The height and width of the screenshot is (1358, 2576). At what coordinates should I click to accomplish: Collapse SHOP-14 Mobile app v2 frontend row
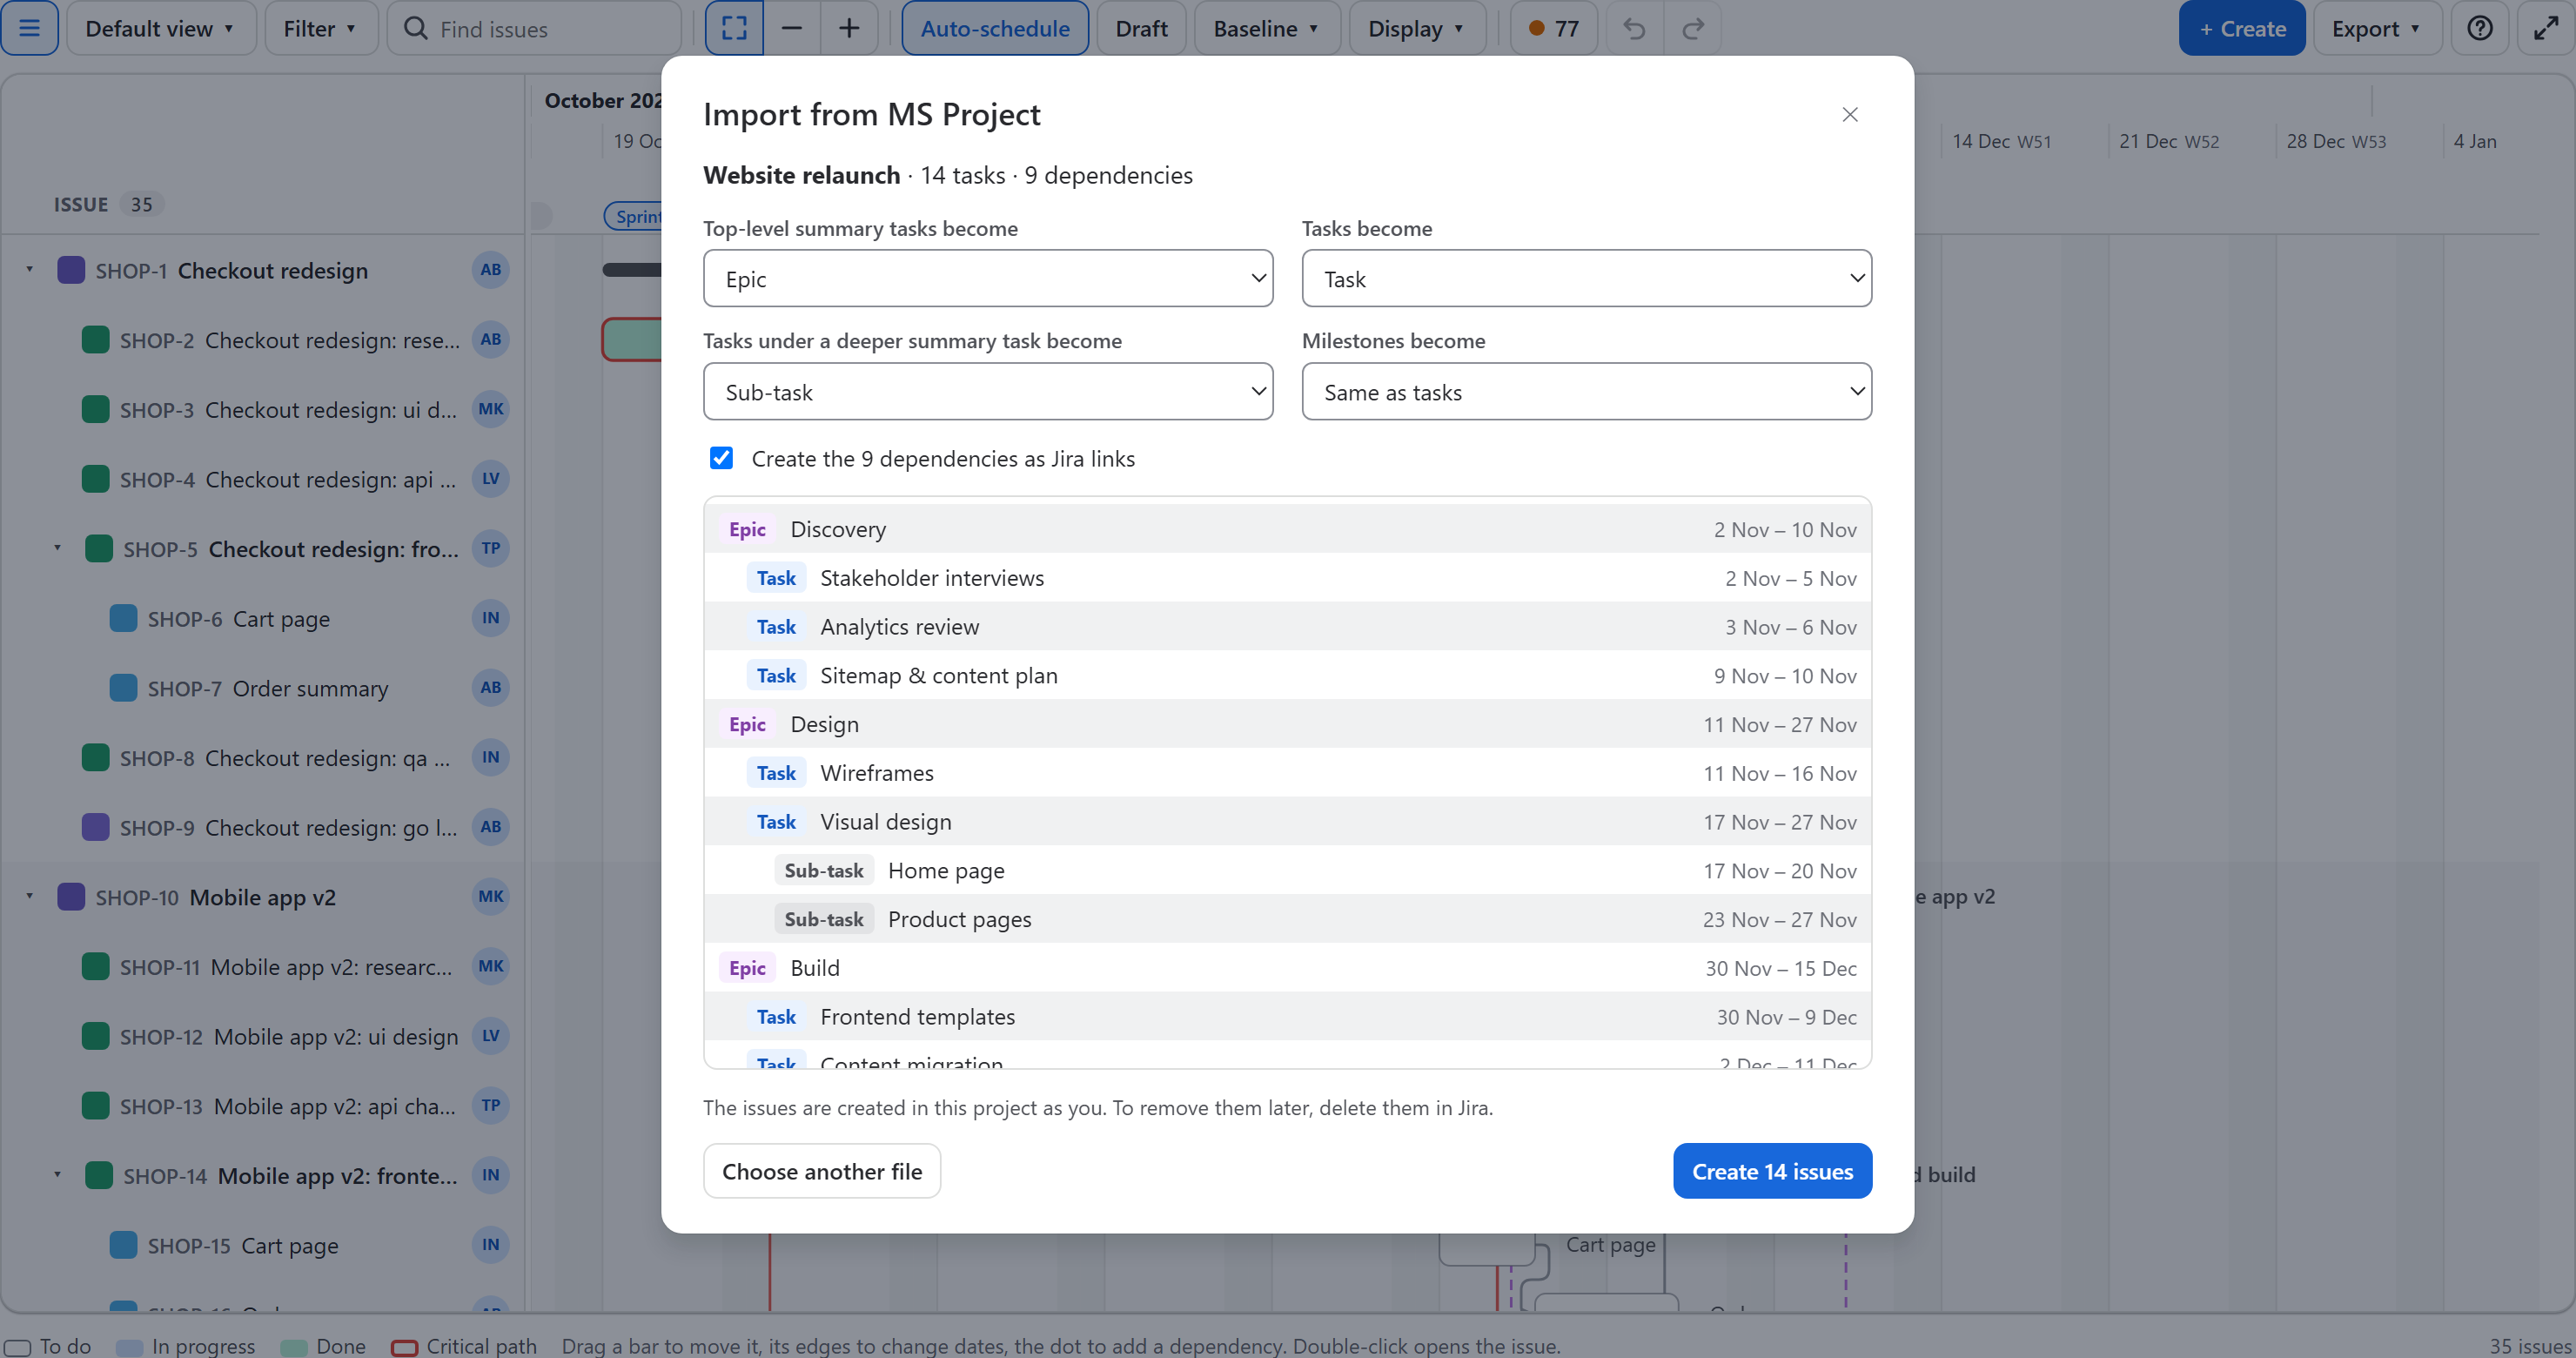[x=58, y=1176]
